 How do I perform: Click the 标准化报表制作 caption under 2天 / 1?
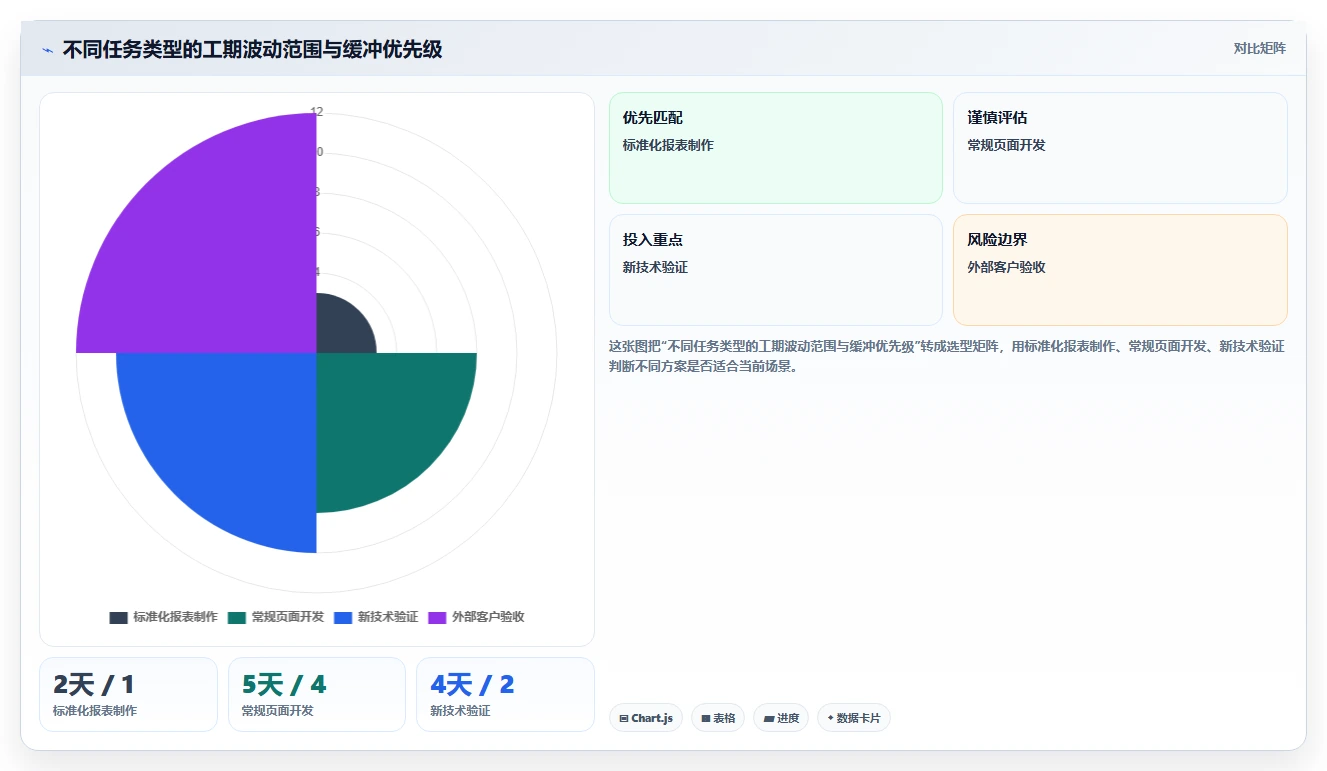(x=95, y=711)
